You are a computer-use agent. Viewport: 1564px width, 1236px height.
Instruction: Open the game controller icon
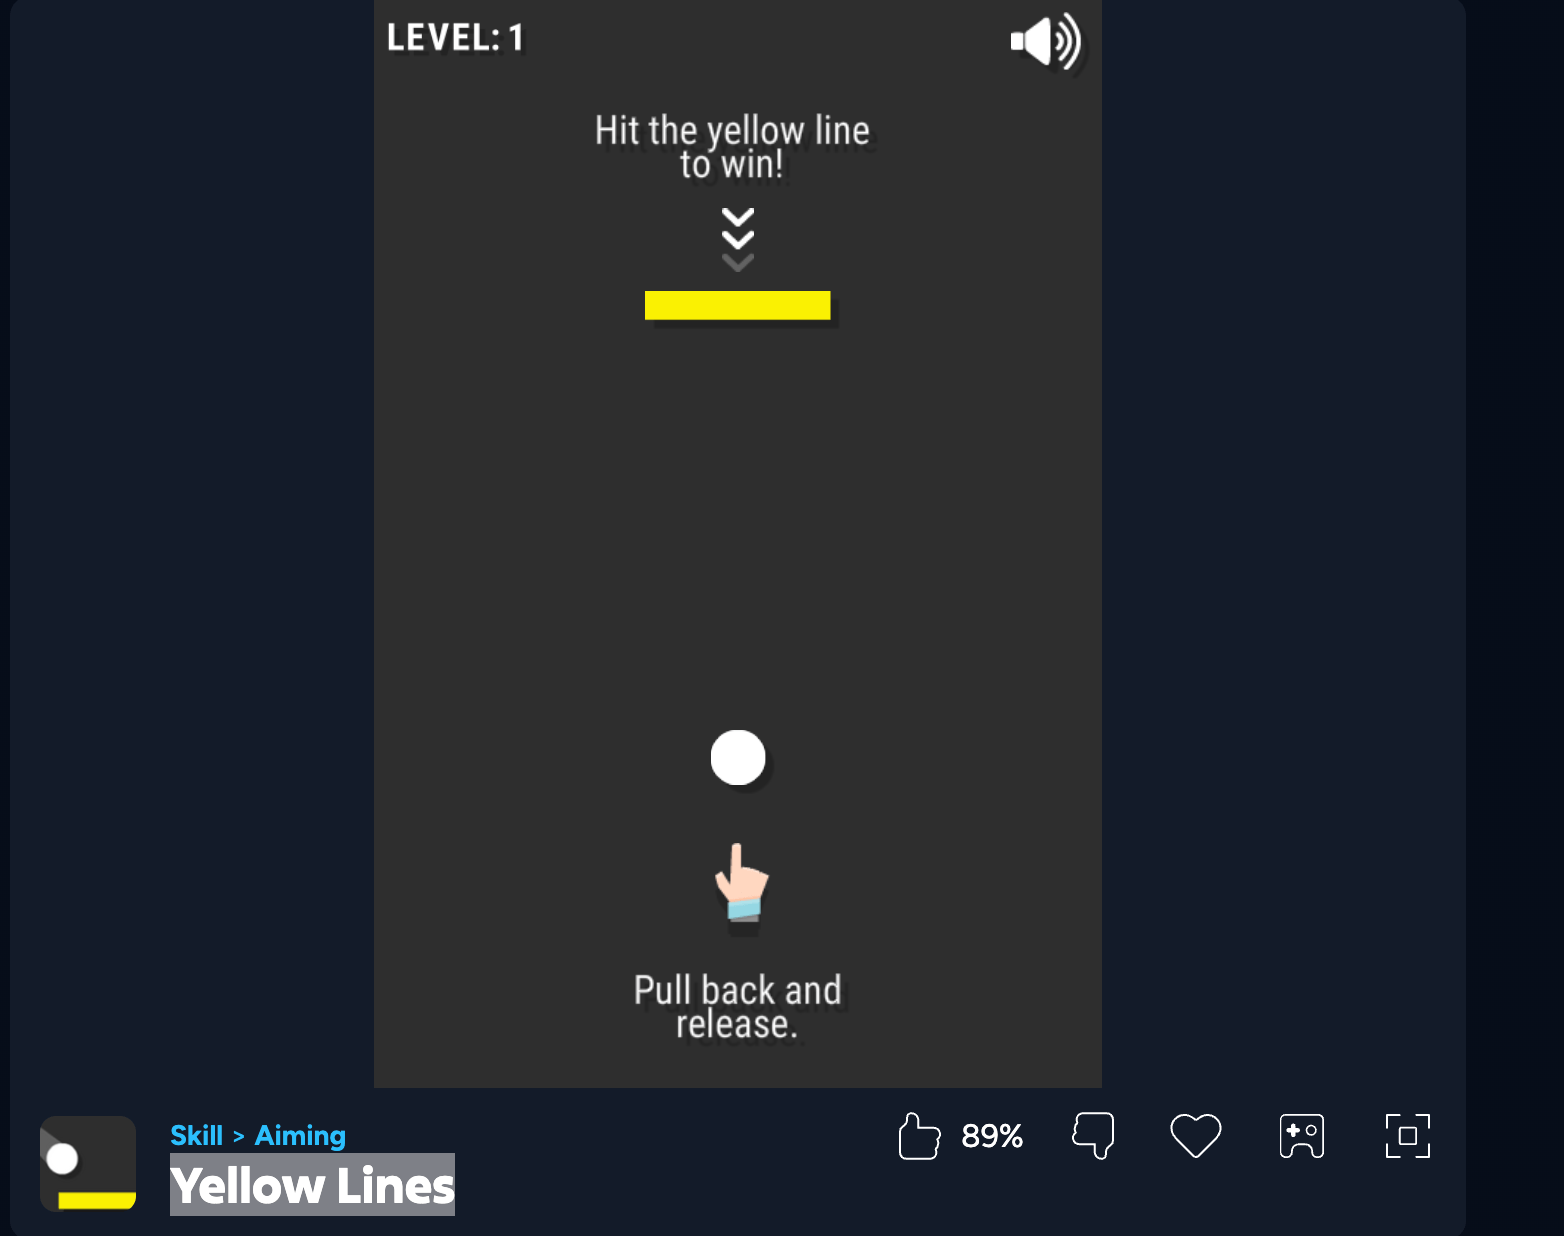pos(1302,1136)
